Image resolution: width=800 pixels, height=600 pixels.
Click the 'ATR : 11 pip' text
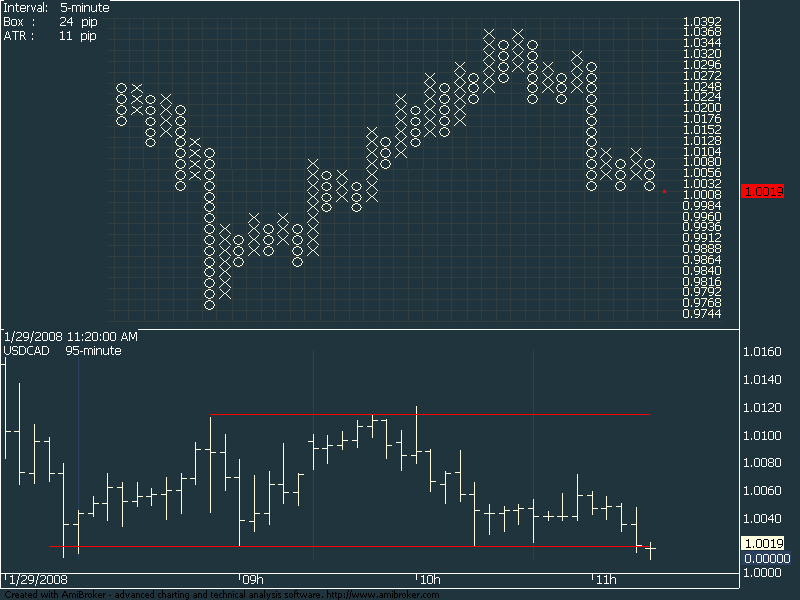pos(50,36)
